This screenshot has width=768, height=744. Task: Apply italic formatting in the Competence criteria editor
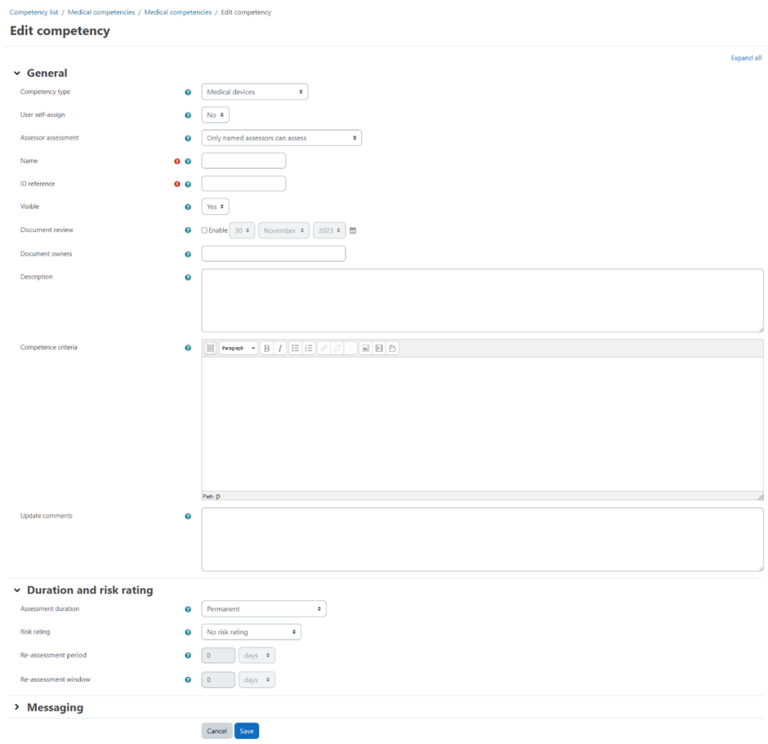[x=280, y=348]
